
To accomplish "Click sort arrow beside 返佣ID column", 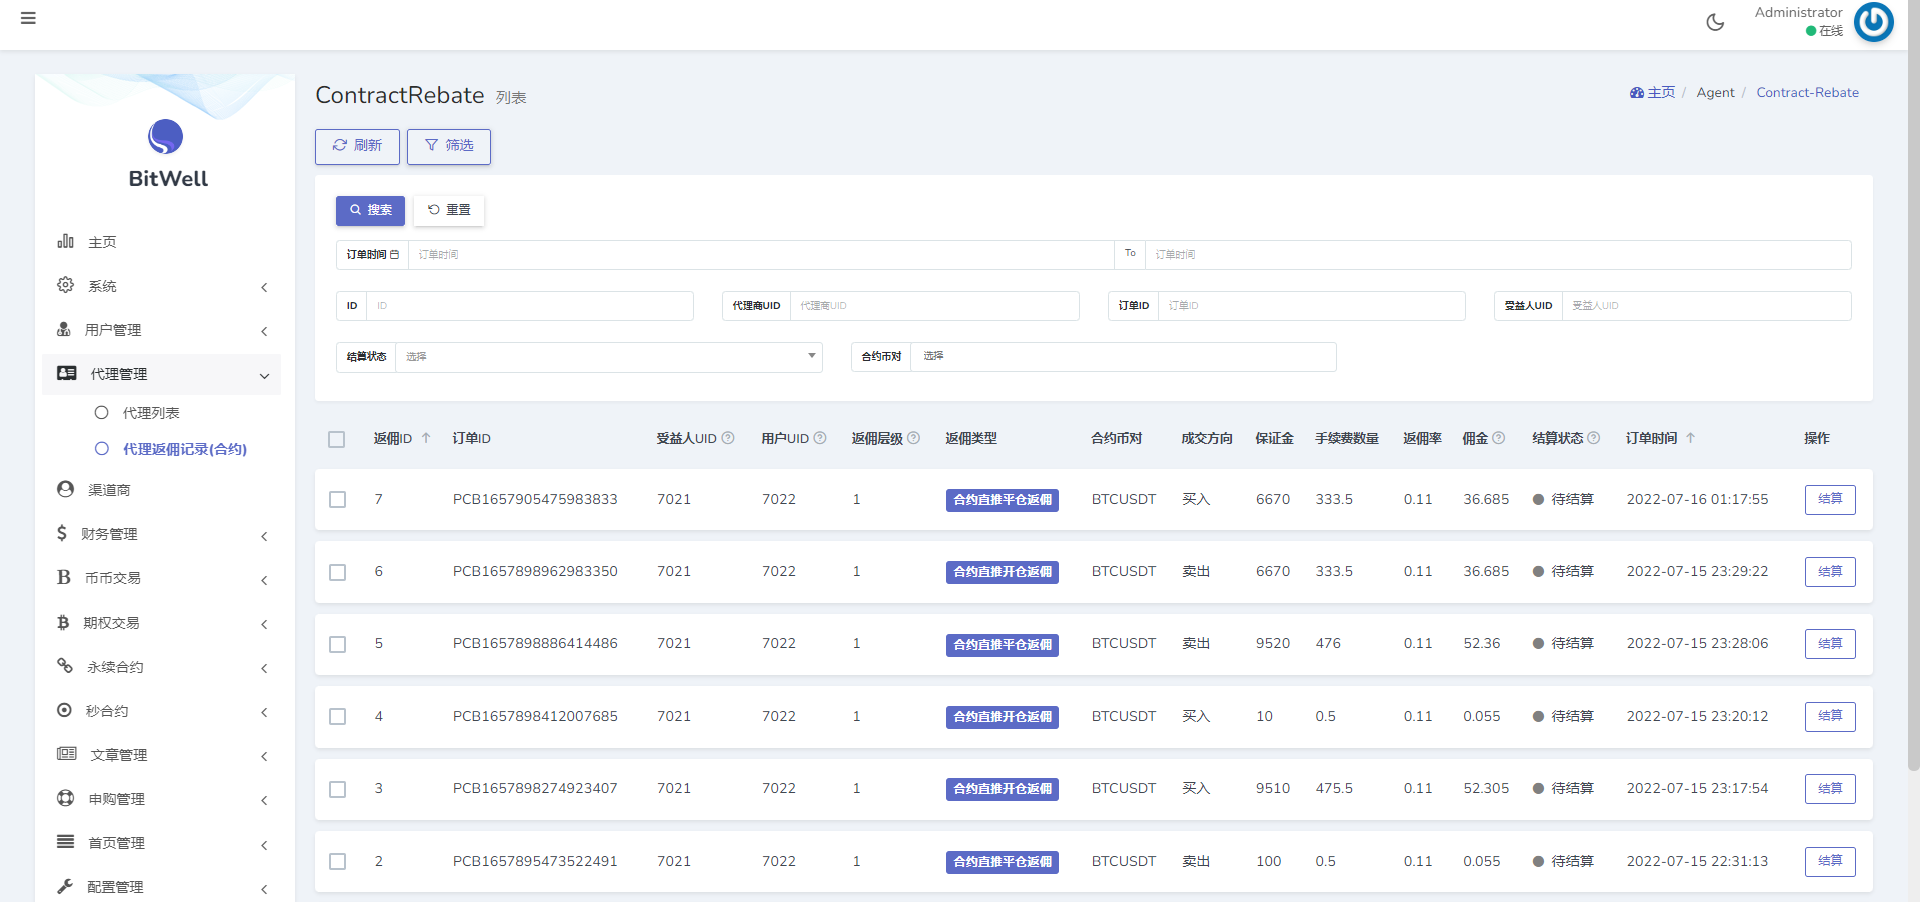I will [426, 438].
